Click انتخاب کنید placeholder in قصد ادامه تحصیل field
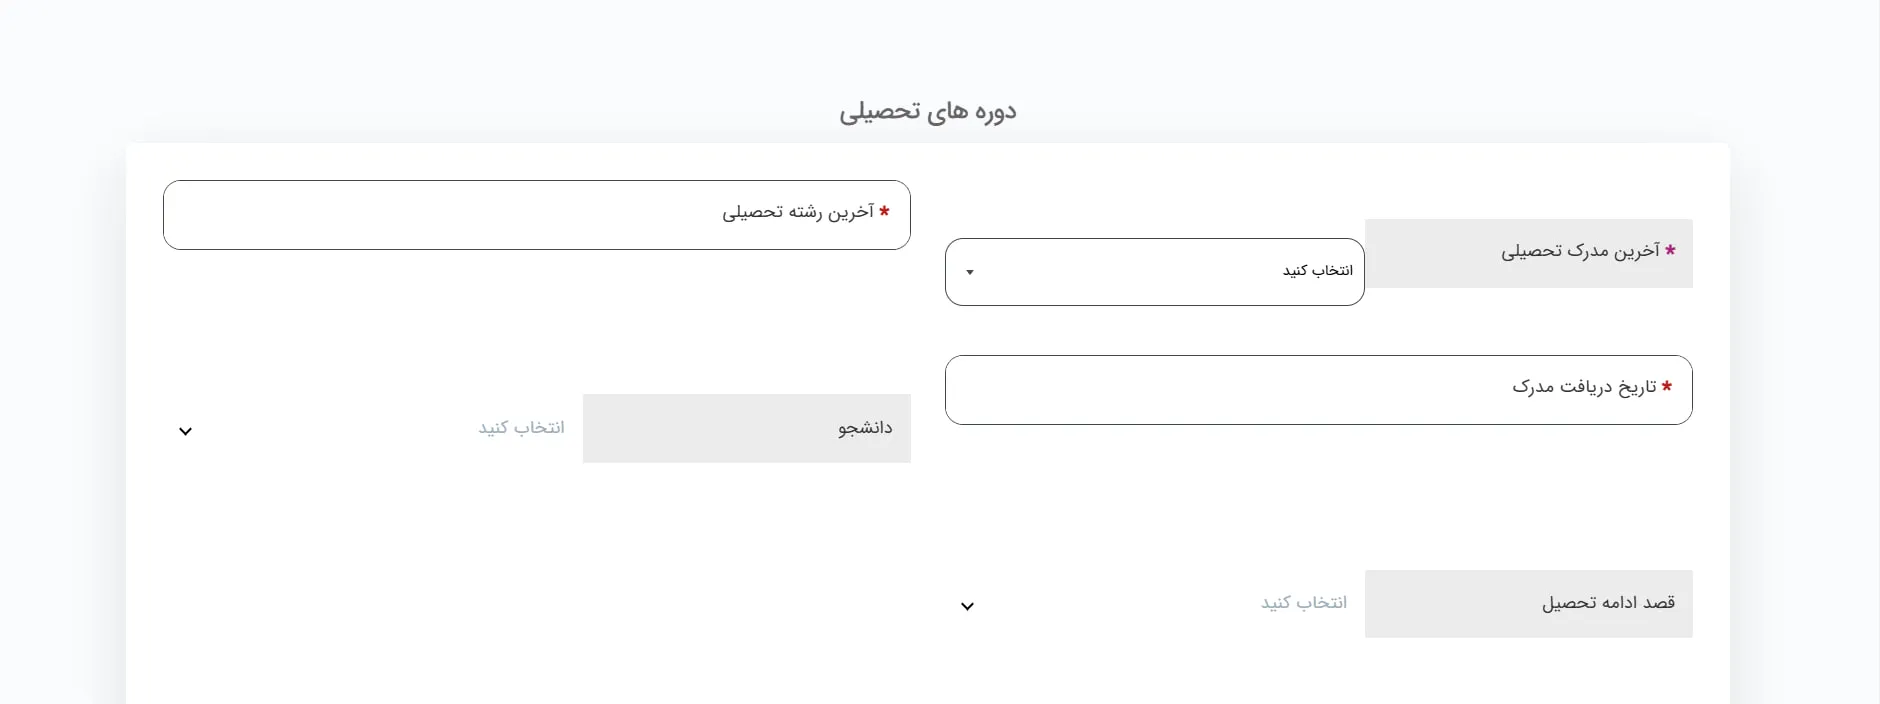Viewport: 1880px width, 704px height. pyautogui.click(x=1304, y=603)
